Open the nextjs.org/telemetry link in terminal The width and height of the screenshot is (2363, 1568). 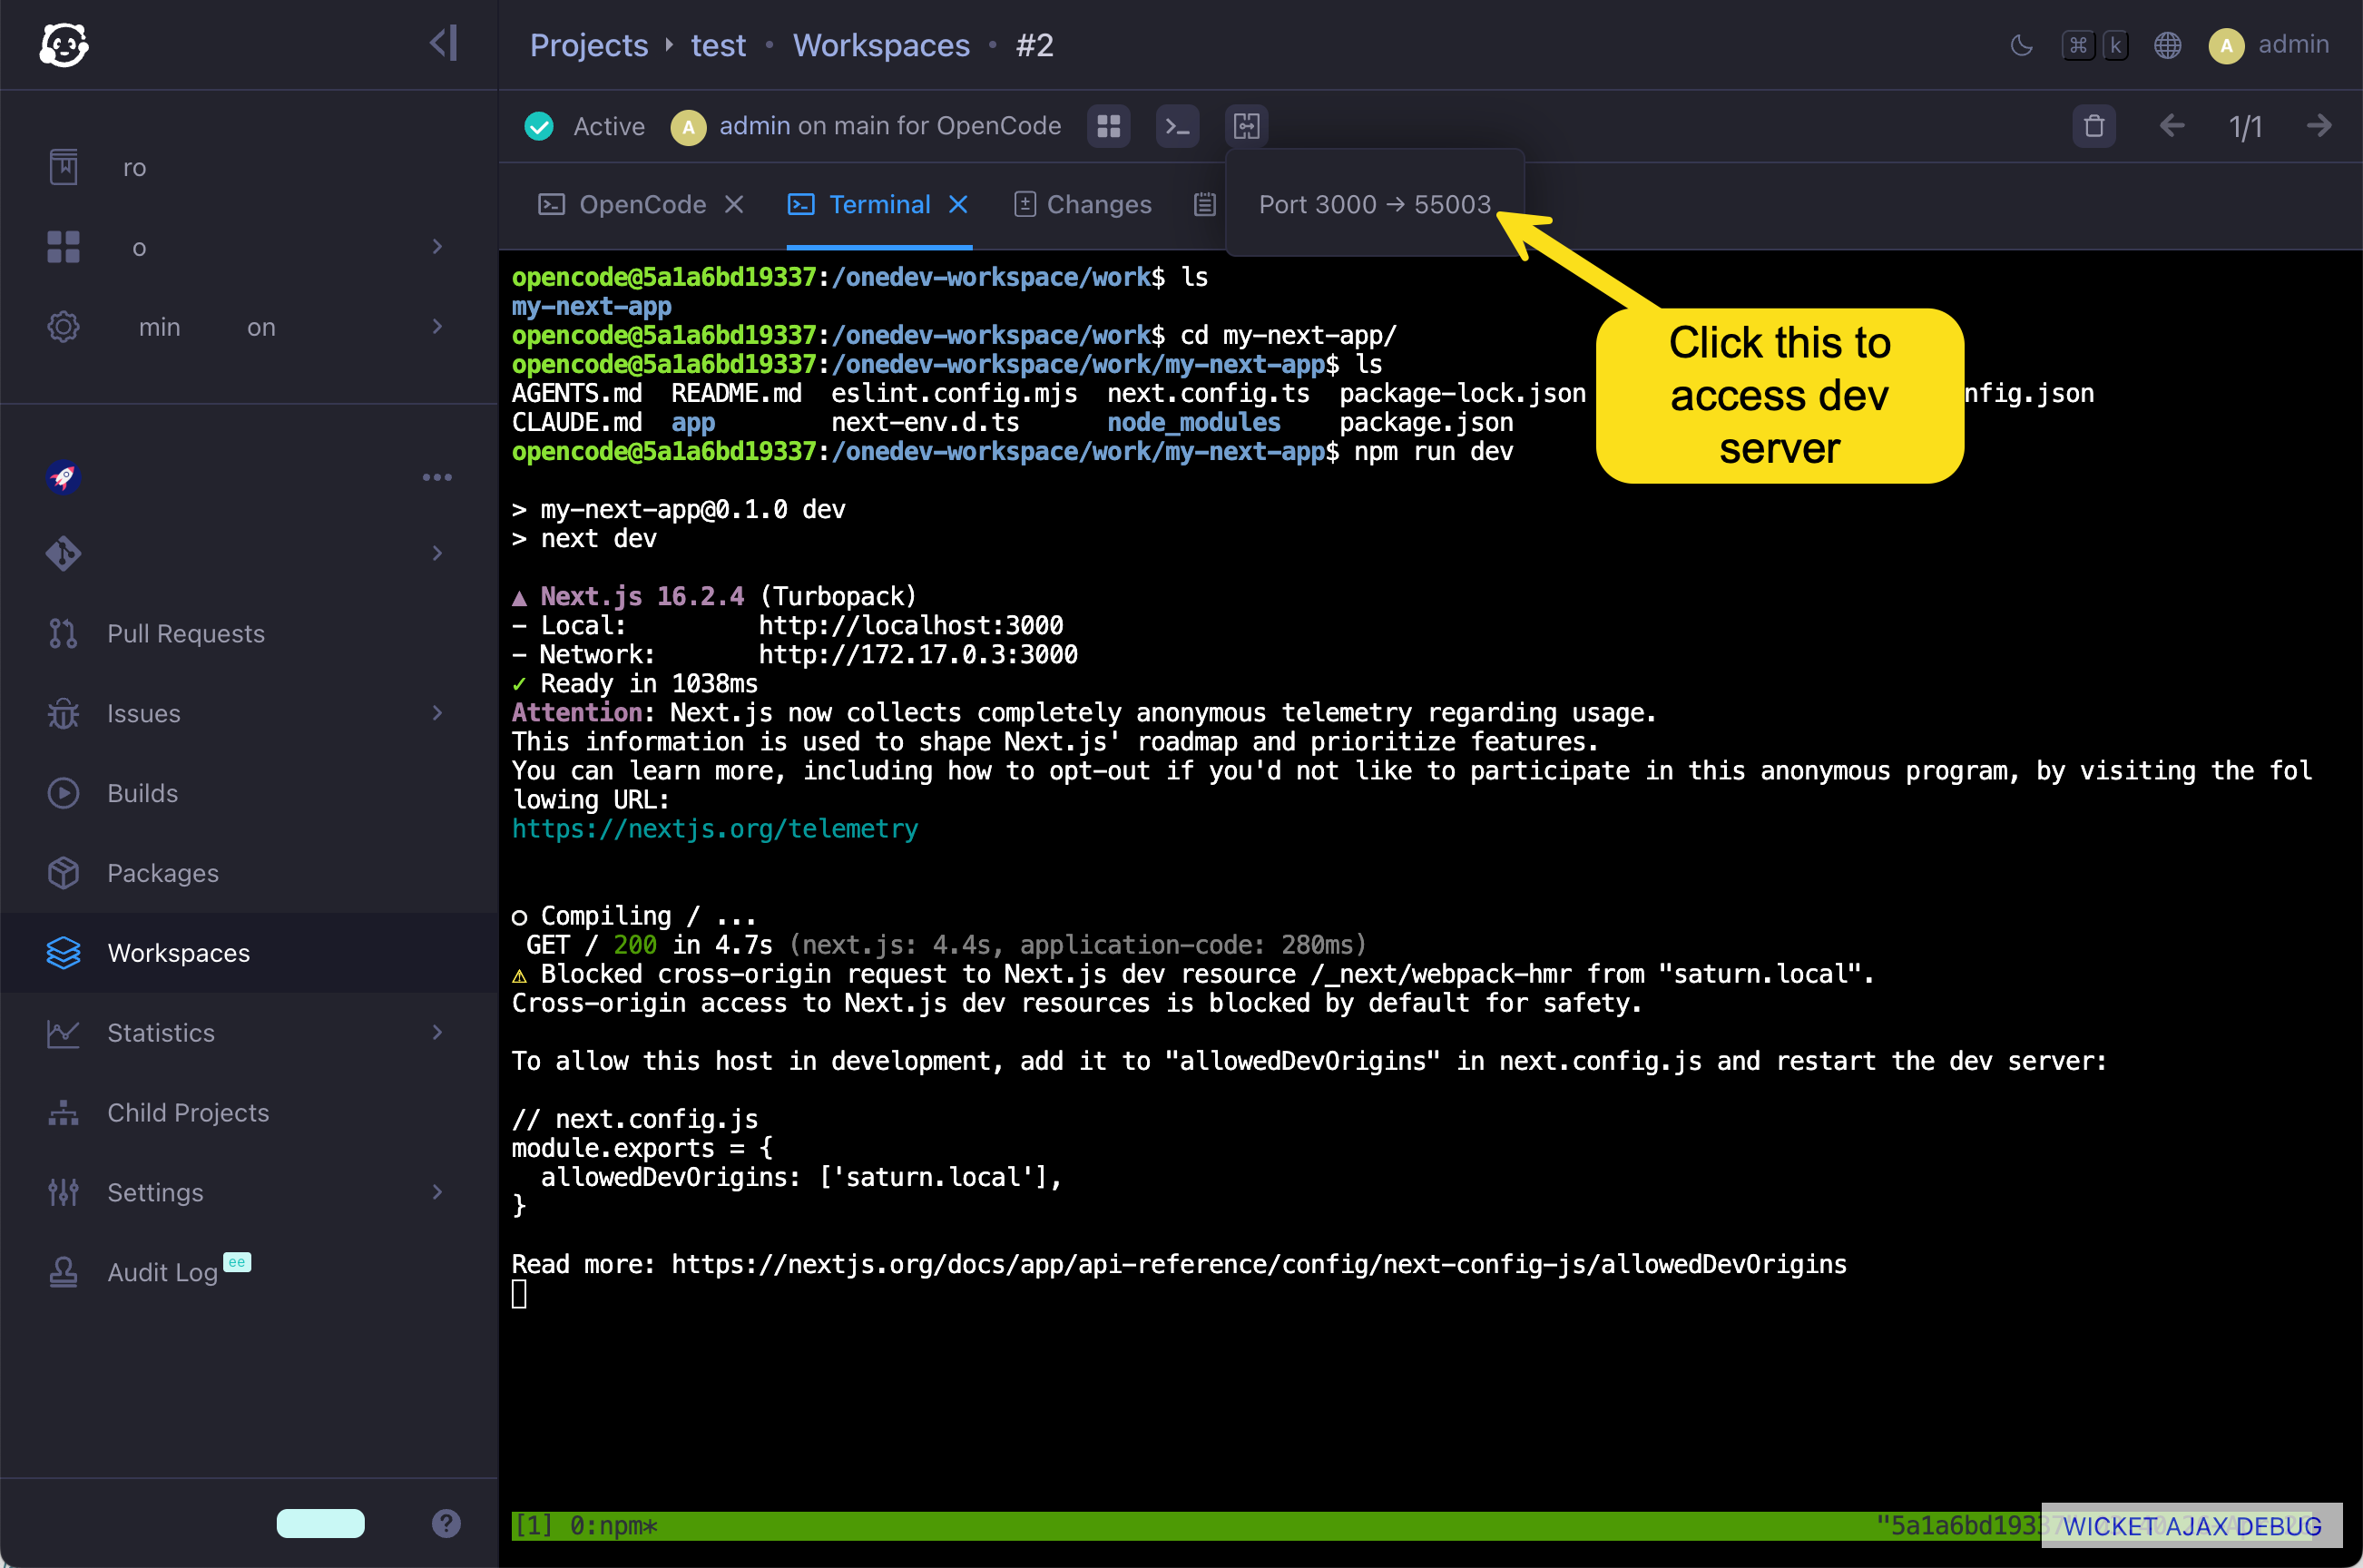(715, 829)
